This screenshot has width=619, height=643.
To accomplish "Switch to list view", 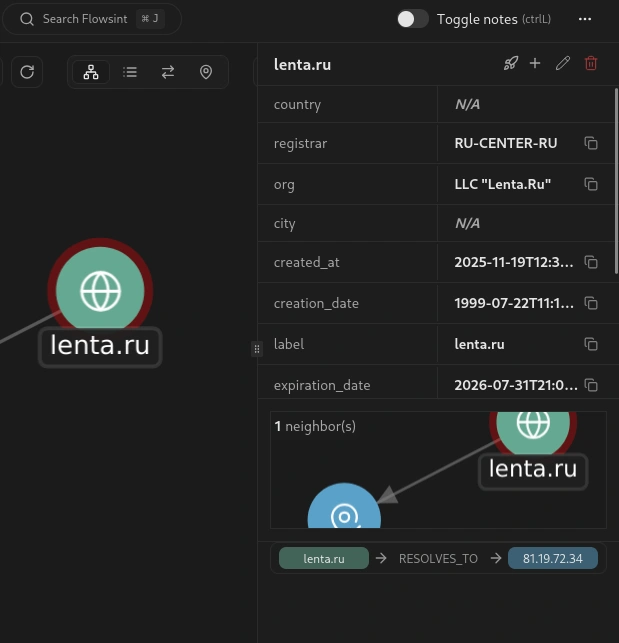I will (130, 72).
